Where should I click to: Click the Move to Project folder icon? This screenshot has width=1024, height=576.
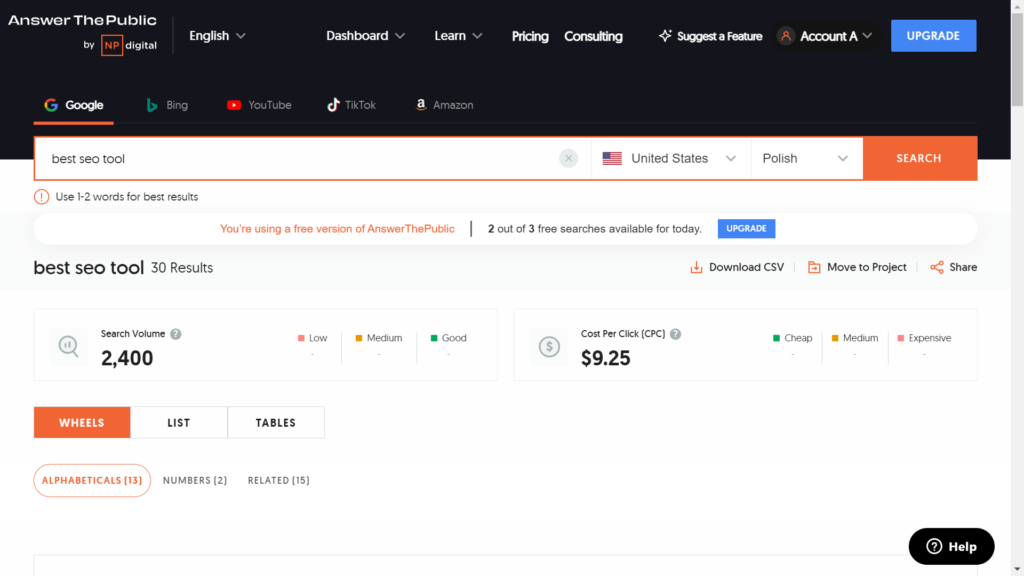pyautogui.click(x=814, y=267)
